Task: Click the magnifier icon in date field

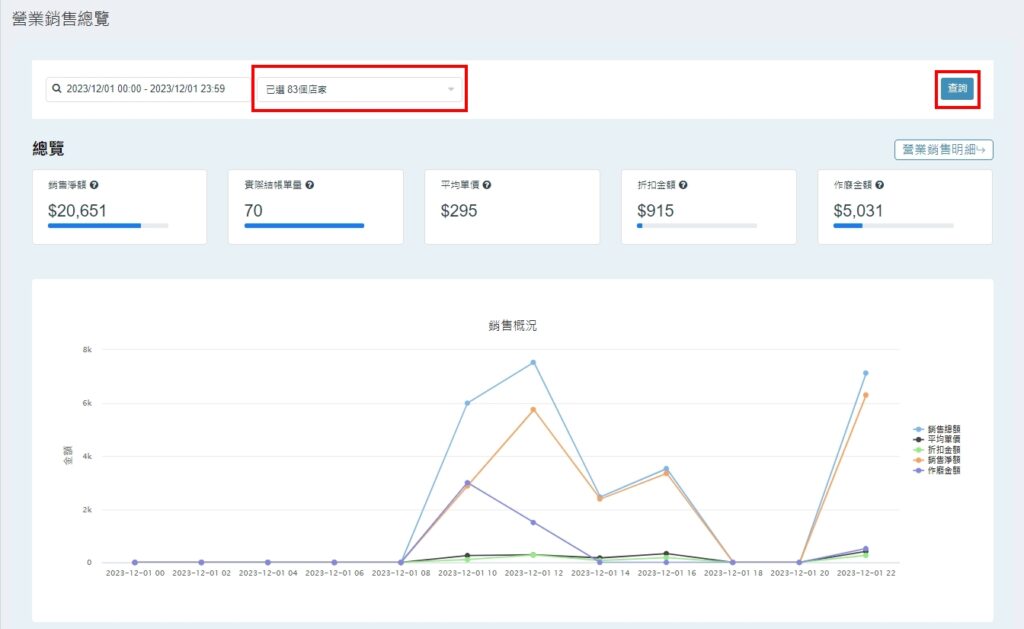Action: click(57, 89)
